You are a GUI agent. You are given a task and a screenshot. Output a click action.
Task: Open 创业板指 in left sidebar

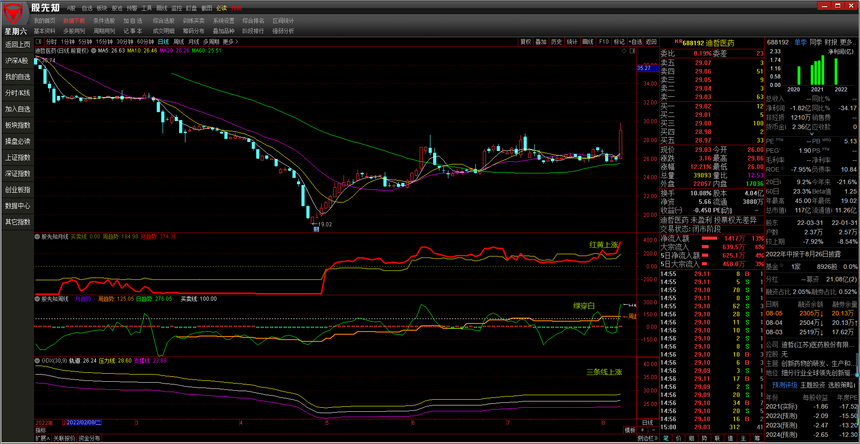pos(17,190)
